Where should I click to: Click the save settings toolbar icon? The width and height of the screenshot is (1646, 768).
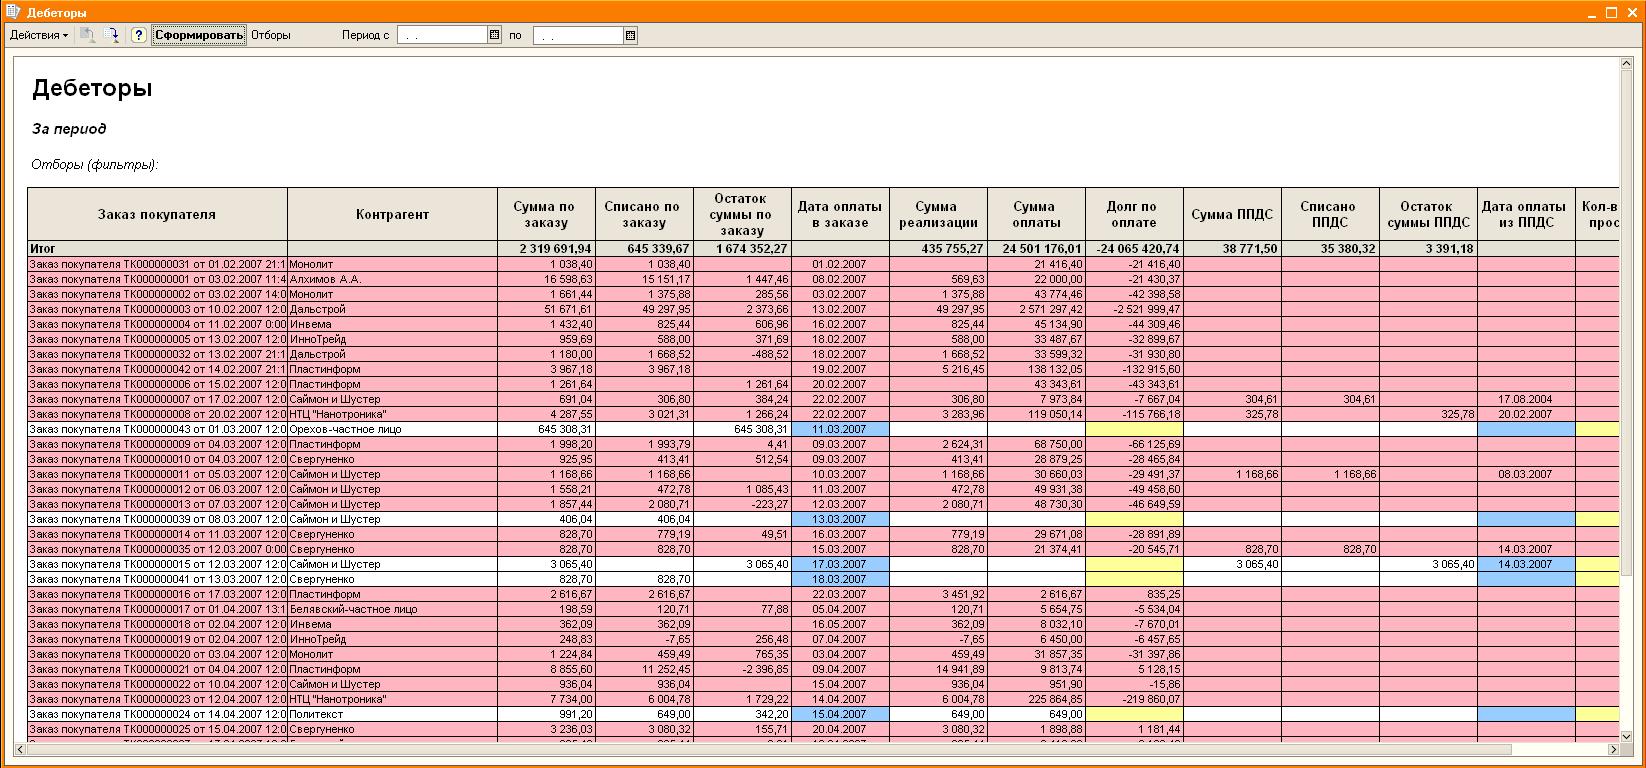(x=112, y=35)
